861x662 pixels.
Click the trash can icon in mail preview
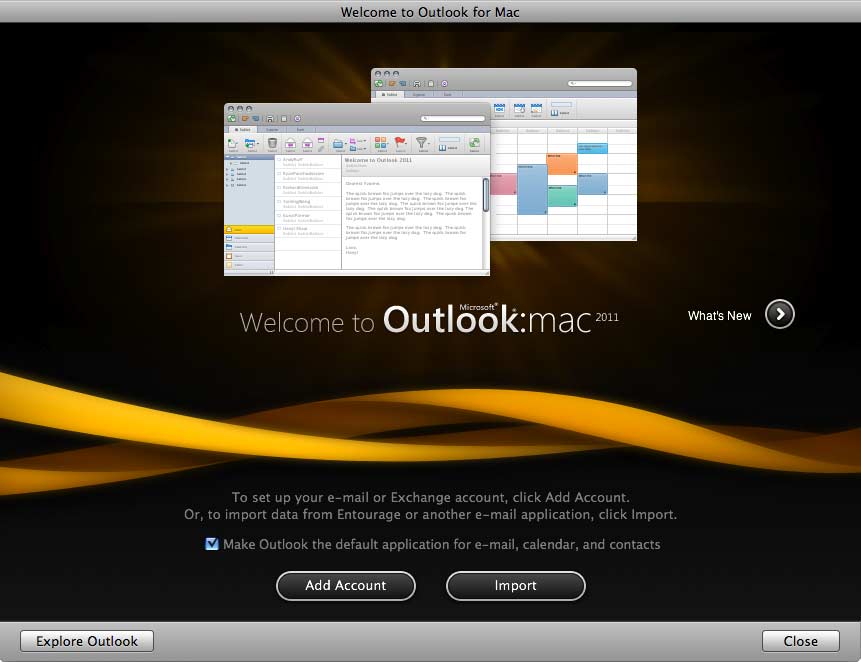273,144
